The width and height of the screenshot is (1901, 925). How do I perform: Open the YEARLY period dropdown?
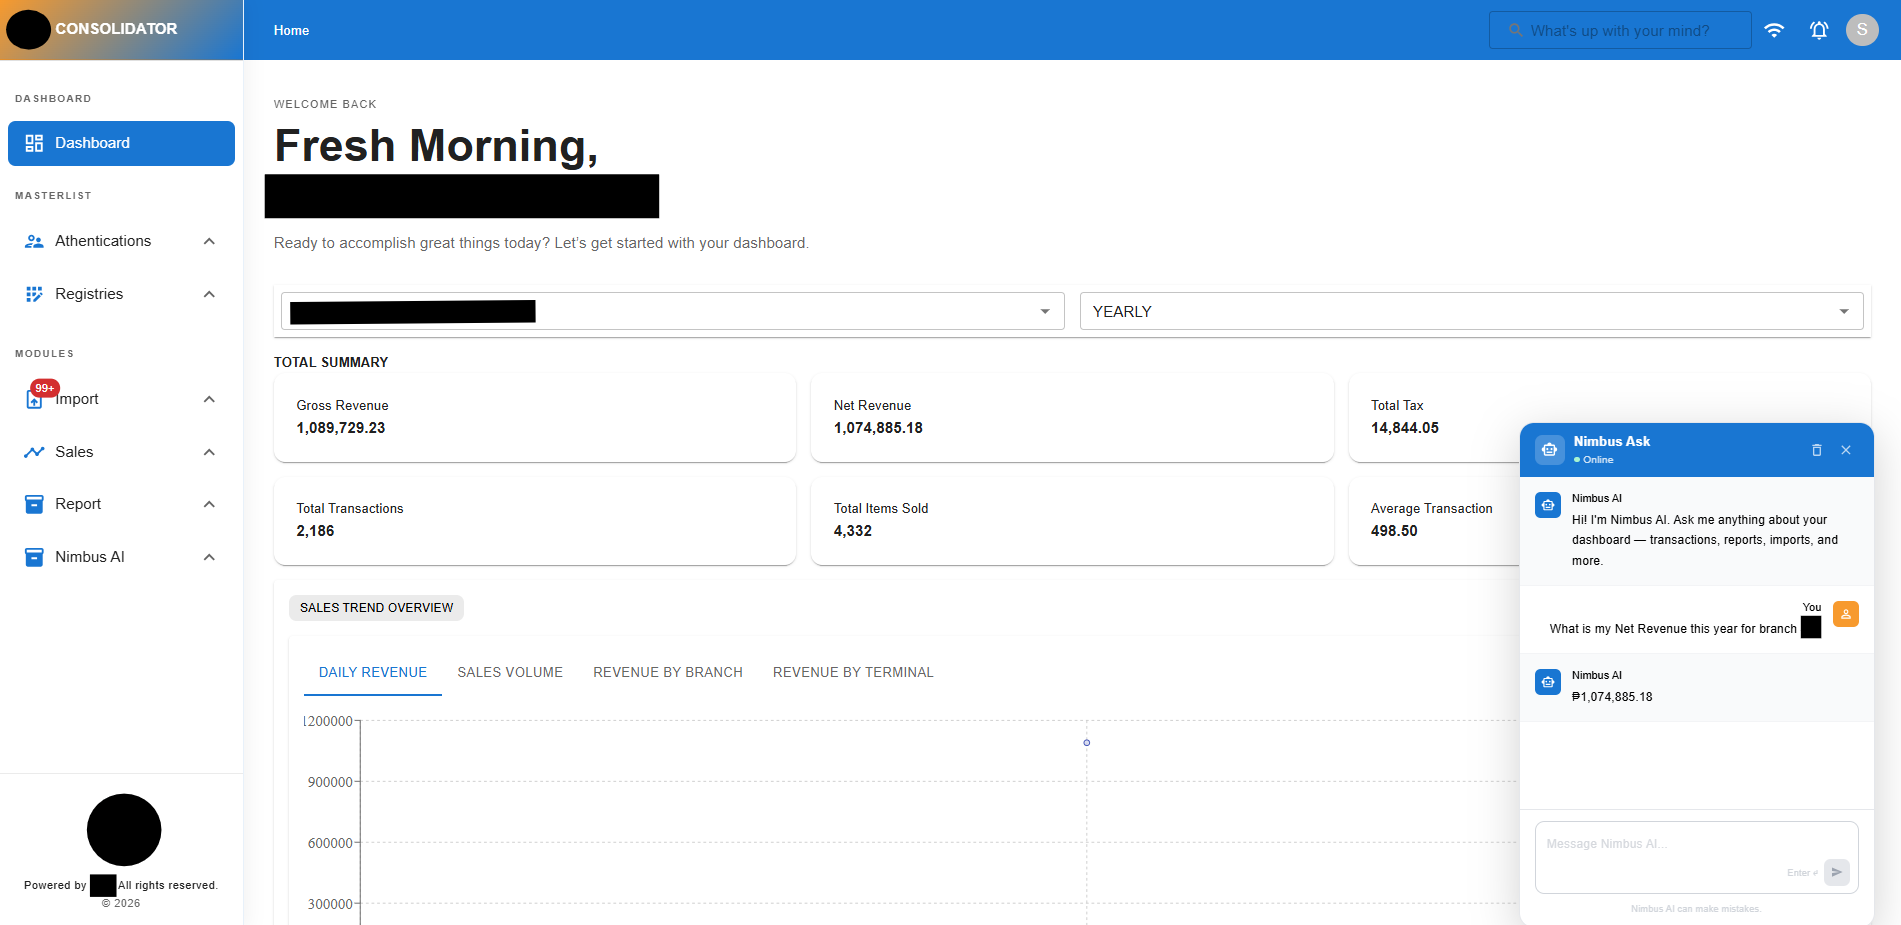1470,312
